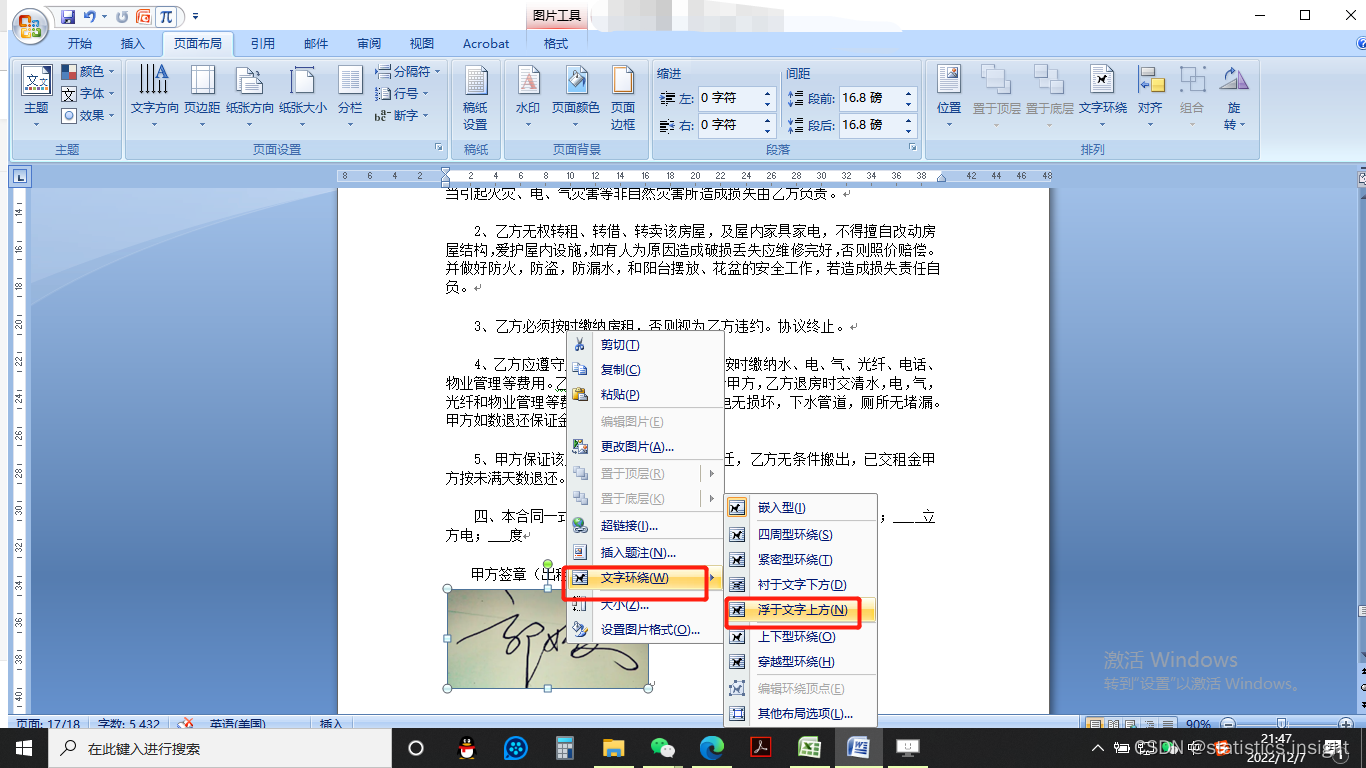The width and height of the screenshot is (1366, 768).
Task: Click left indent (左) input field
Action: pos(729,98)
